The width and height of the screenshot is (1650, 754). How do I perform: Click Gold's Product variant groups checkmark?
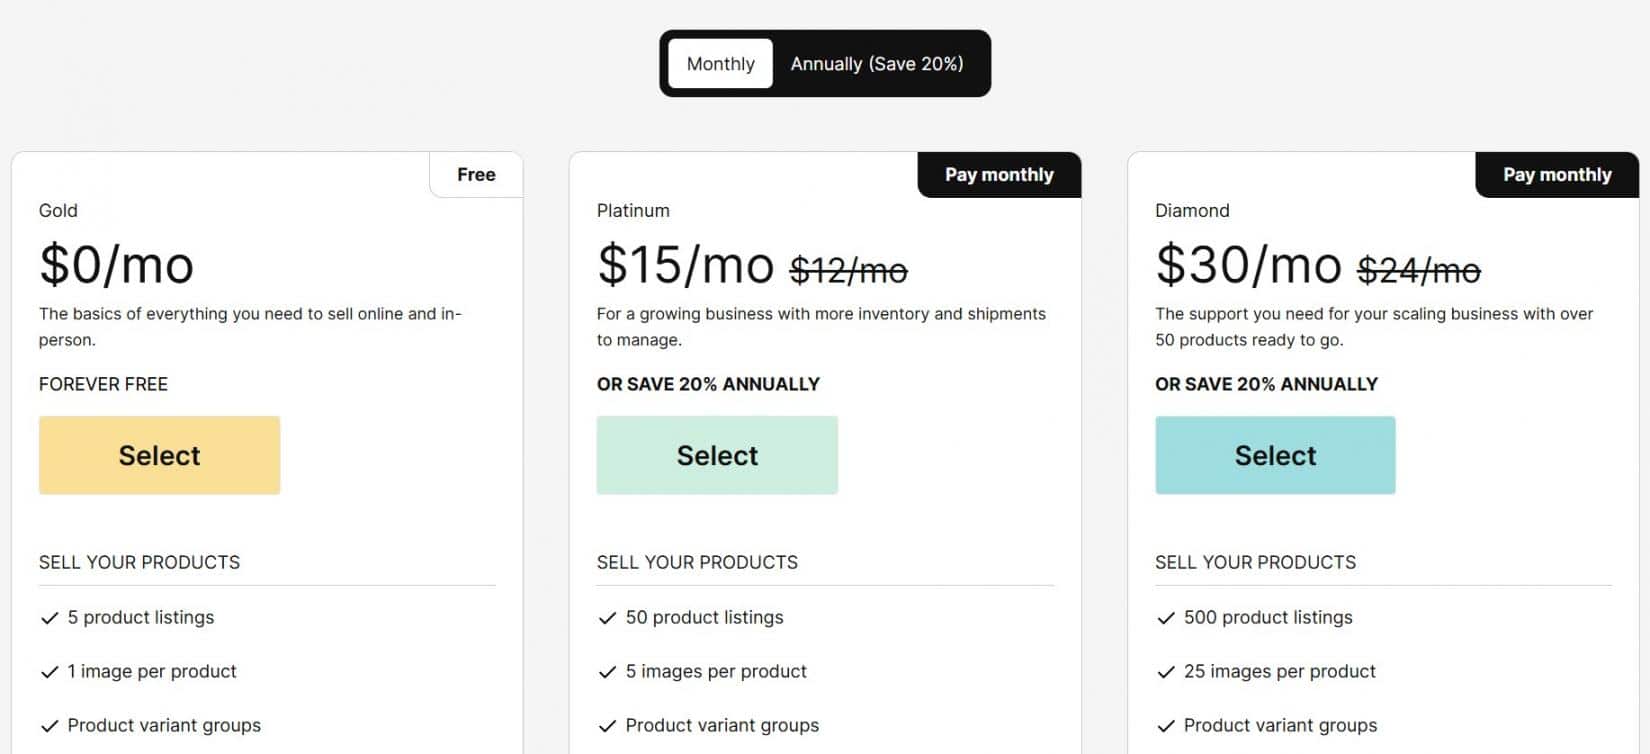(x=49, y=726)
